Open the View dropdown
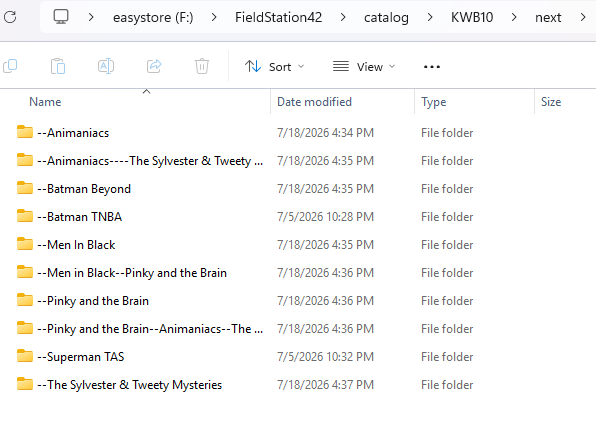Image resolution: width=596 pixels, height=438 pixels. tap(364, 67)
